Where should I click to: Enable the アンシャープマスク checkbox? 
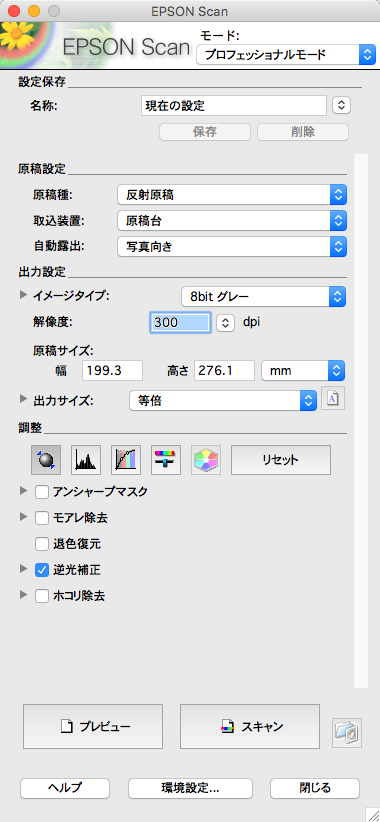(42, 492)
